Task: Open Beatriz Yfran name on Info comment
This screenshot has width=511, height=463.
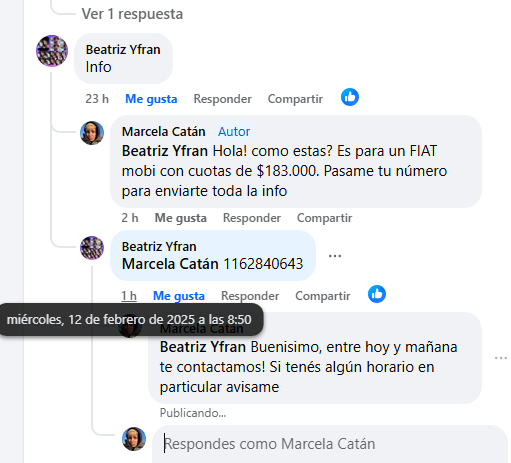Action: pos(123,50)
